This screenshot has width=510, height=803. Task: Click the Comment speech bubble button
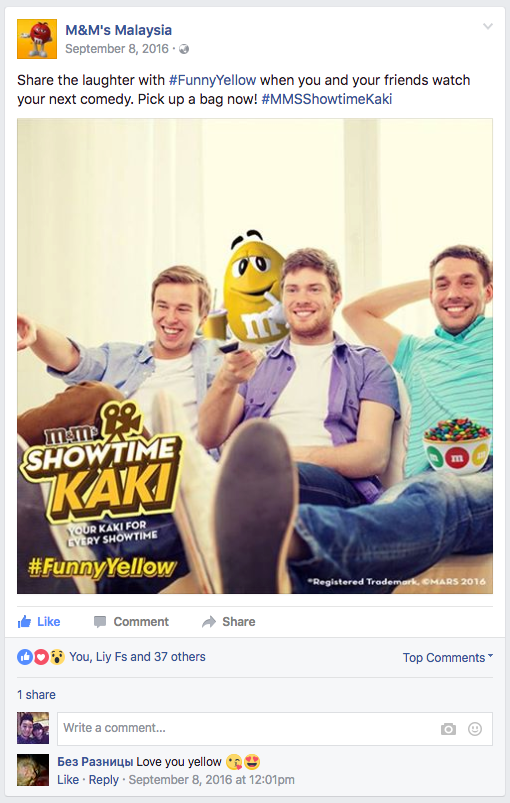click(x=131, y=622)
